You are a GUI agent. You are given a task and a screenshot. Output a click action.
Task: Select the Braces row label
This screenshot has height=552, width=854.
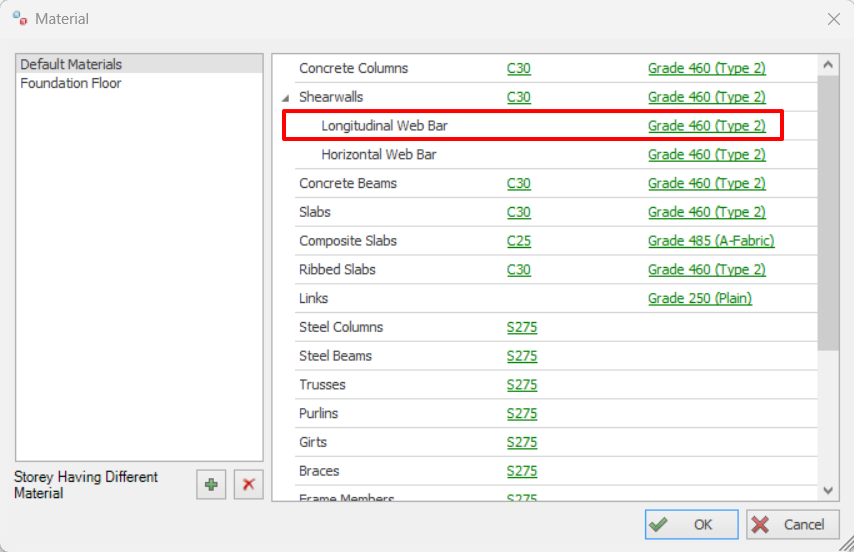coord(319,472)
